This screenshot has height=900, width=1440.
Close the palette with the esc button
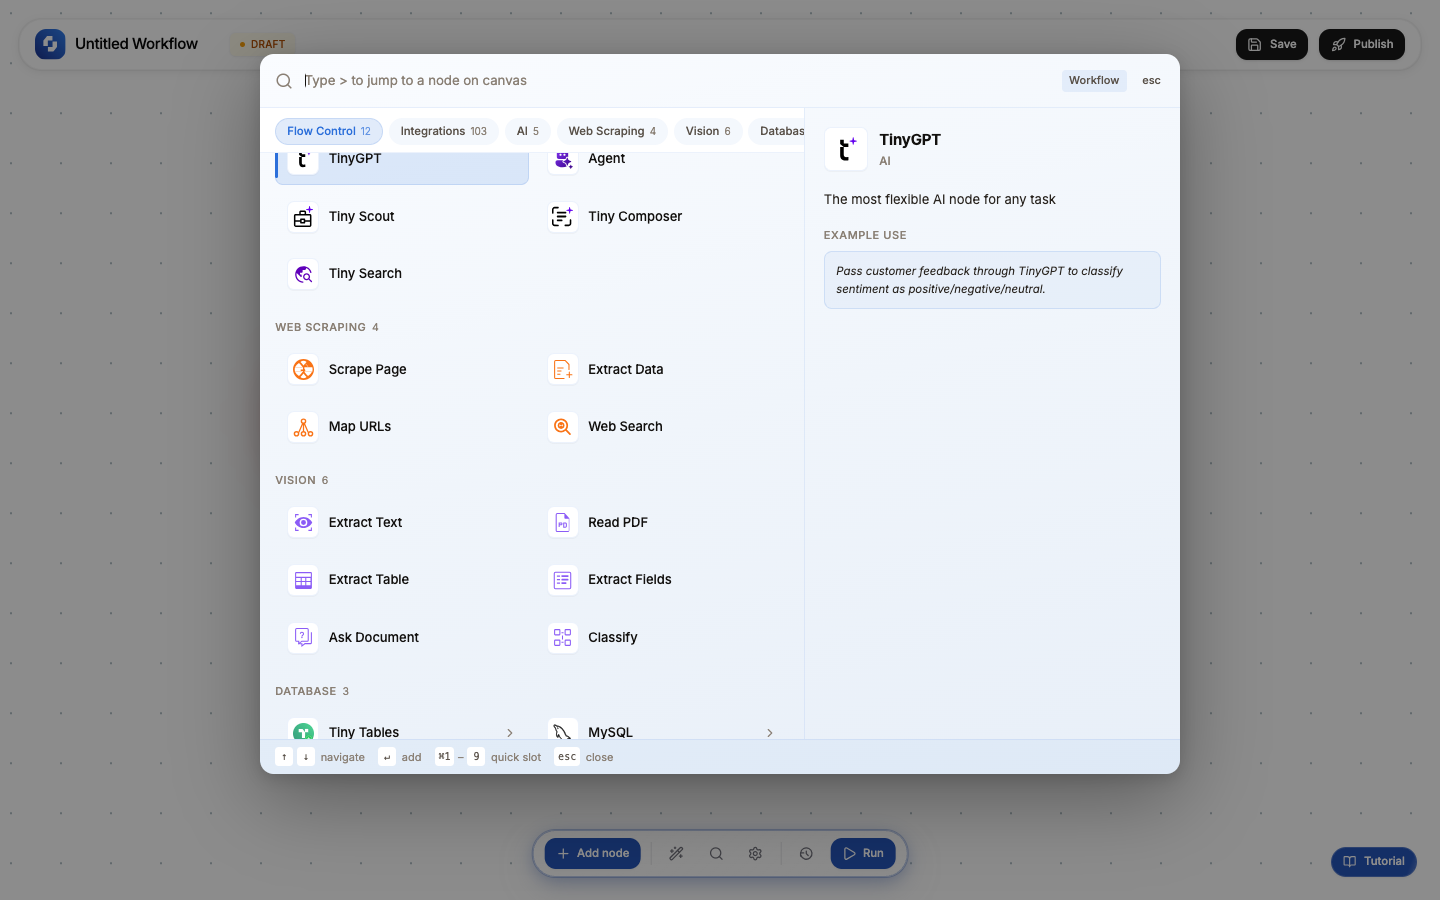[x=1151, y=81]
